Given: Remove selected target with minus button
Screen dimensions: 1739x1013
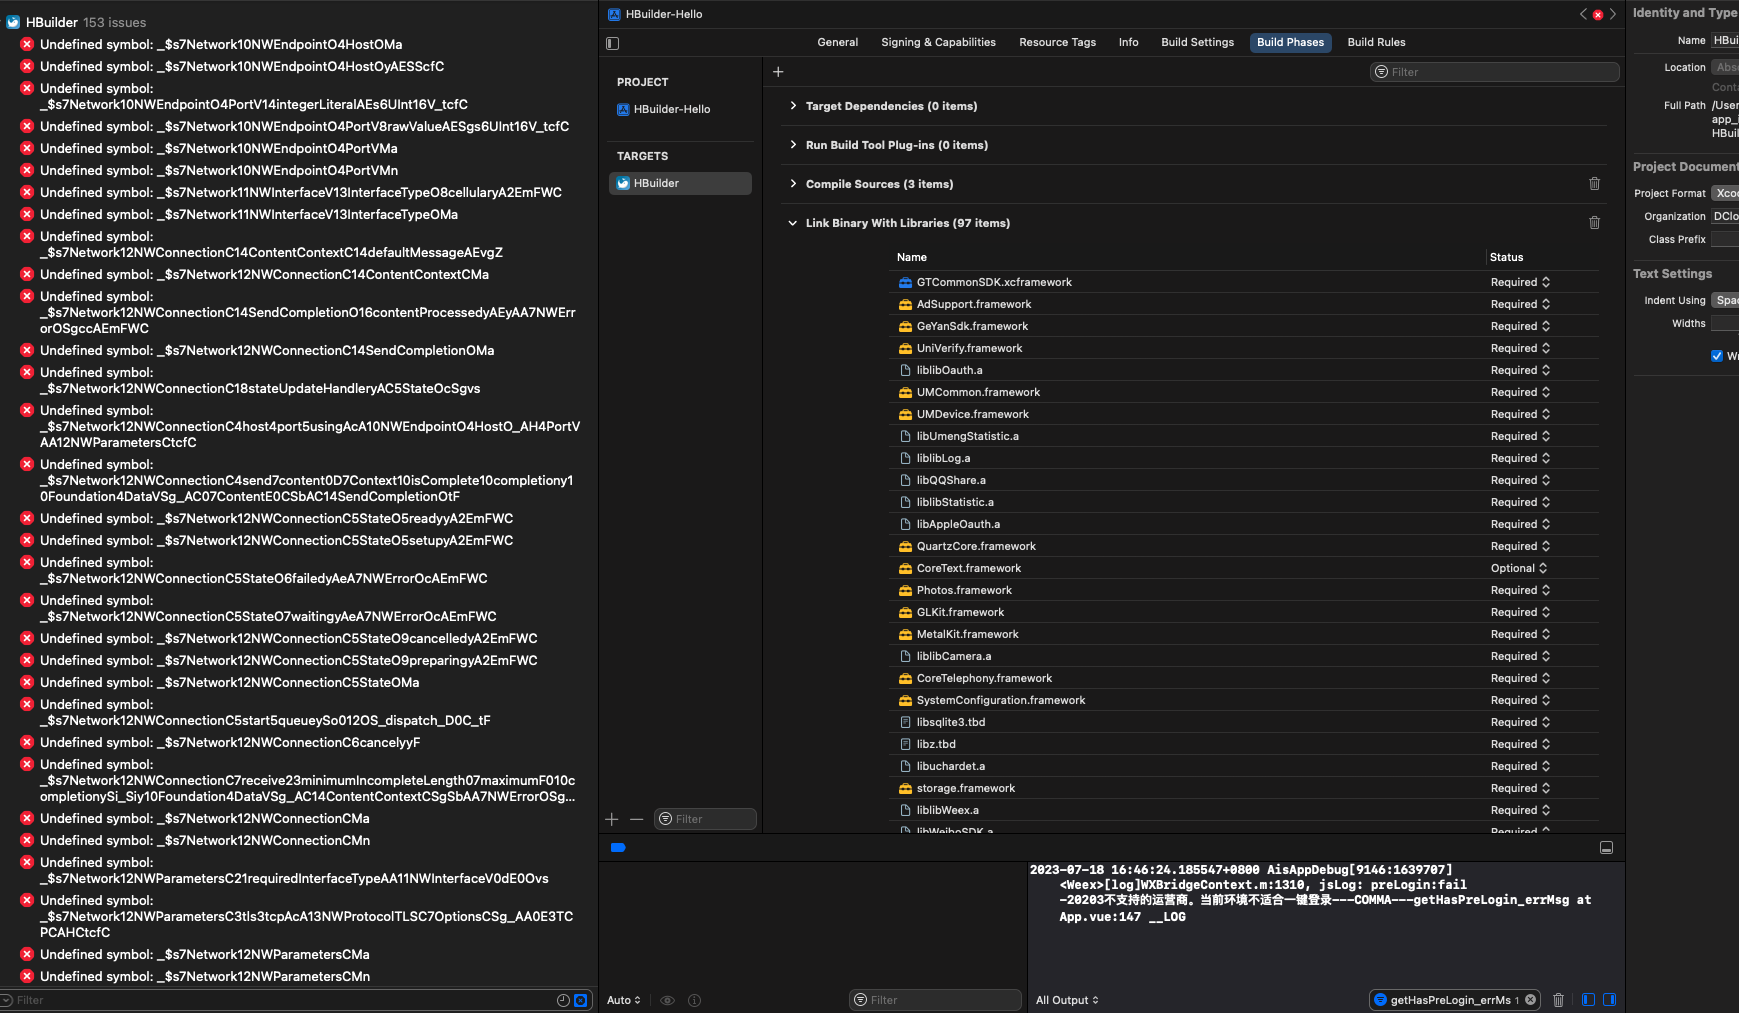Looking at the screenshot, I should (x=636, y=819).
